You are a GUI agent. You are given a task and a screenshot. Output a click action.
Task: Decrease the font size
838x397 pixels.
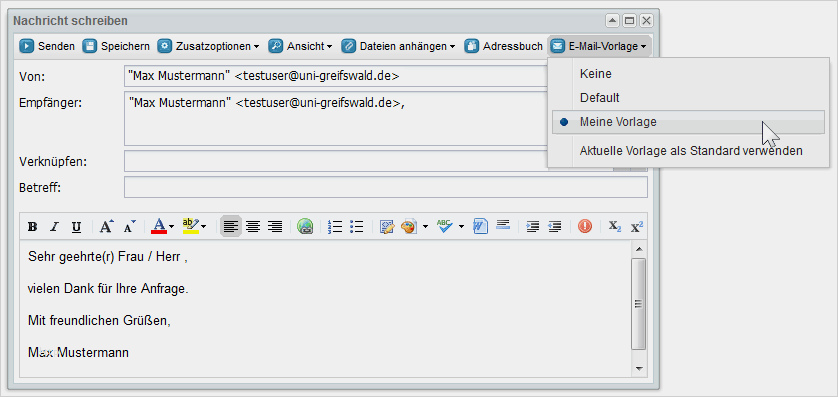pos(130,227)
